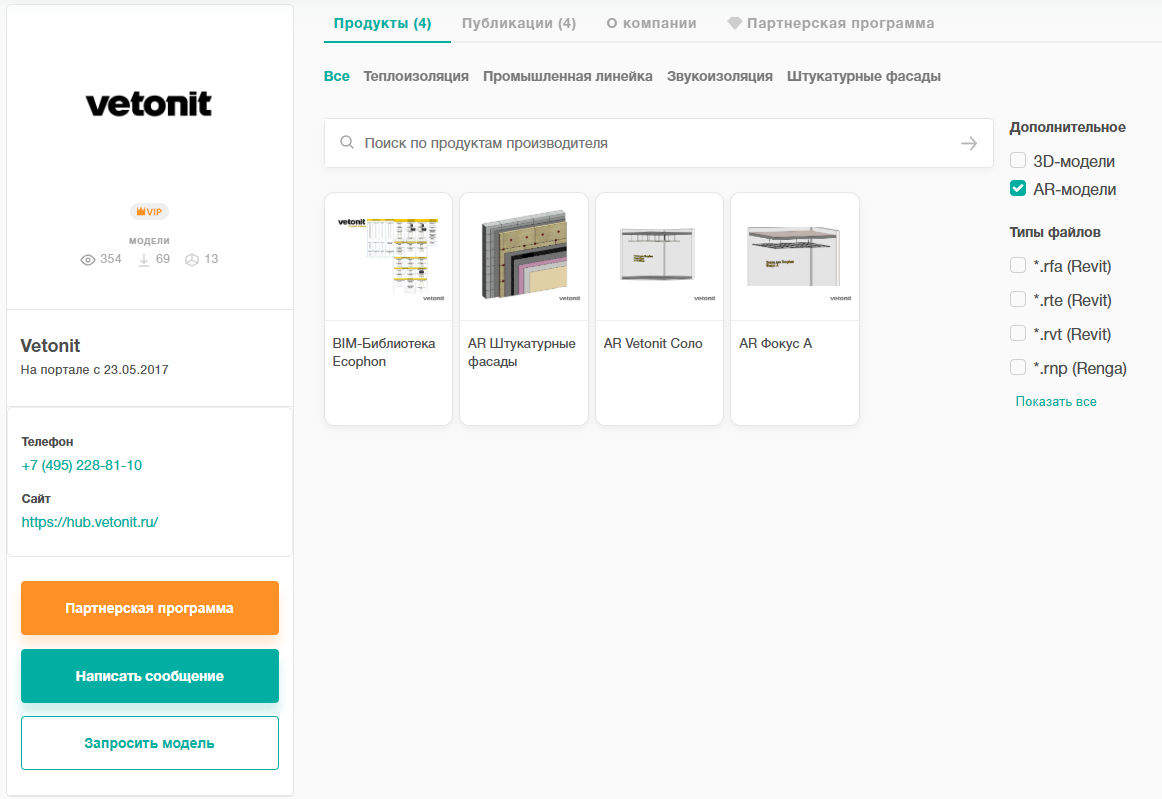Enable the 3D-модели checkbox
This screenshot has height=799, width=1162.
click(x=1017, y=160)
